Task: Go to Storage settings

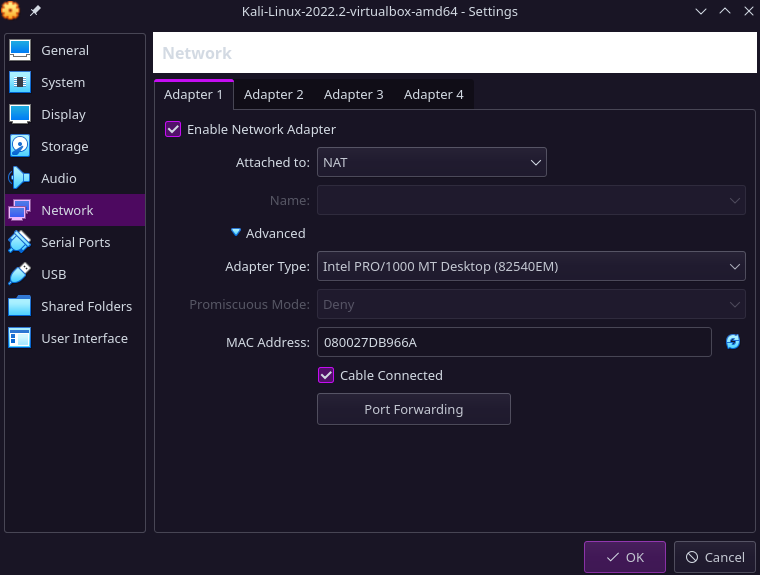Action: [x=64, y=146]
